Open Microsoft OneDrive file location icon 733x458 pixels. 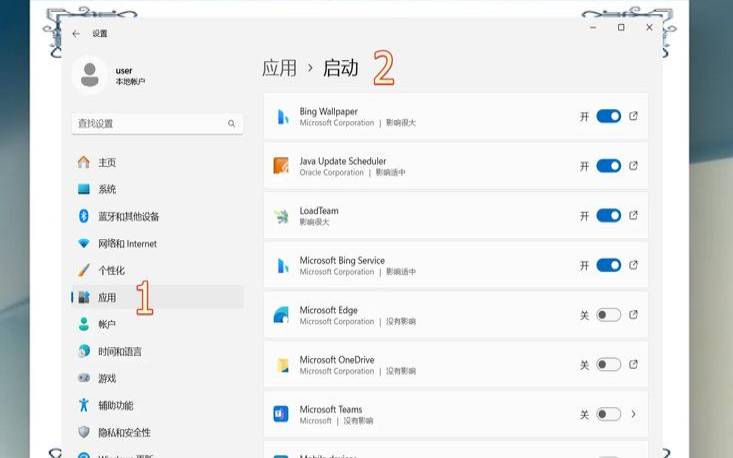633,364
